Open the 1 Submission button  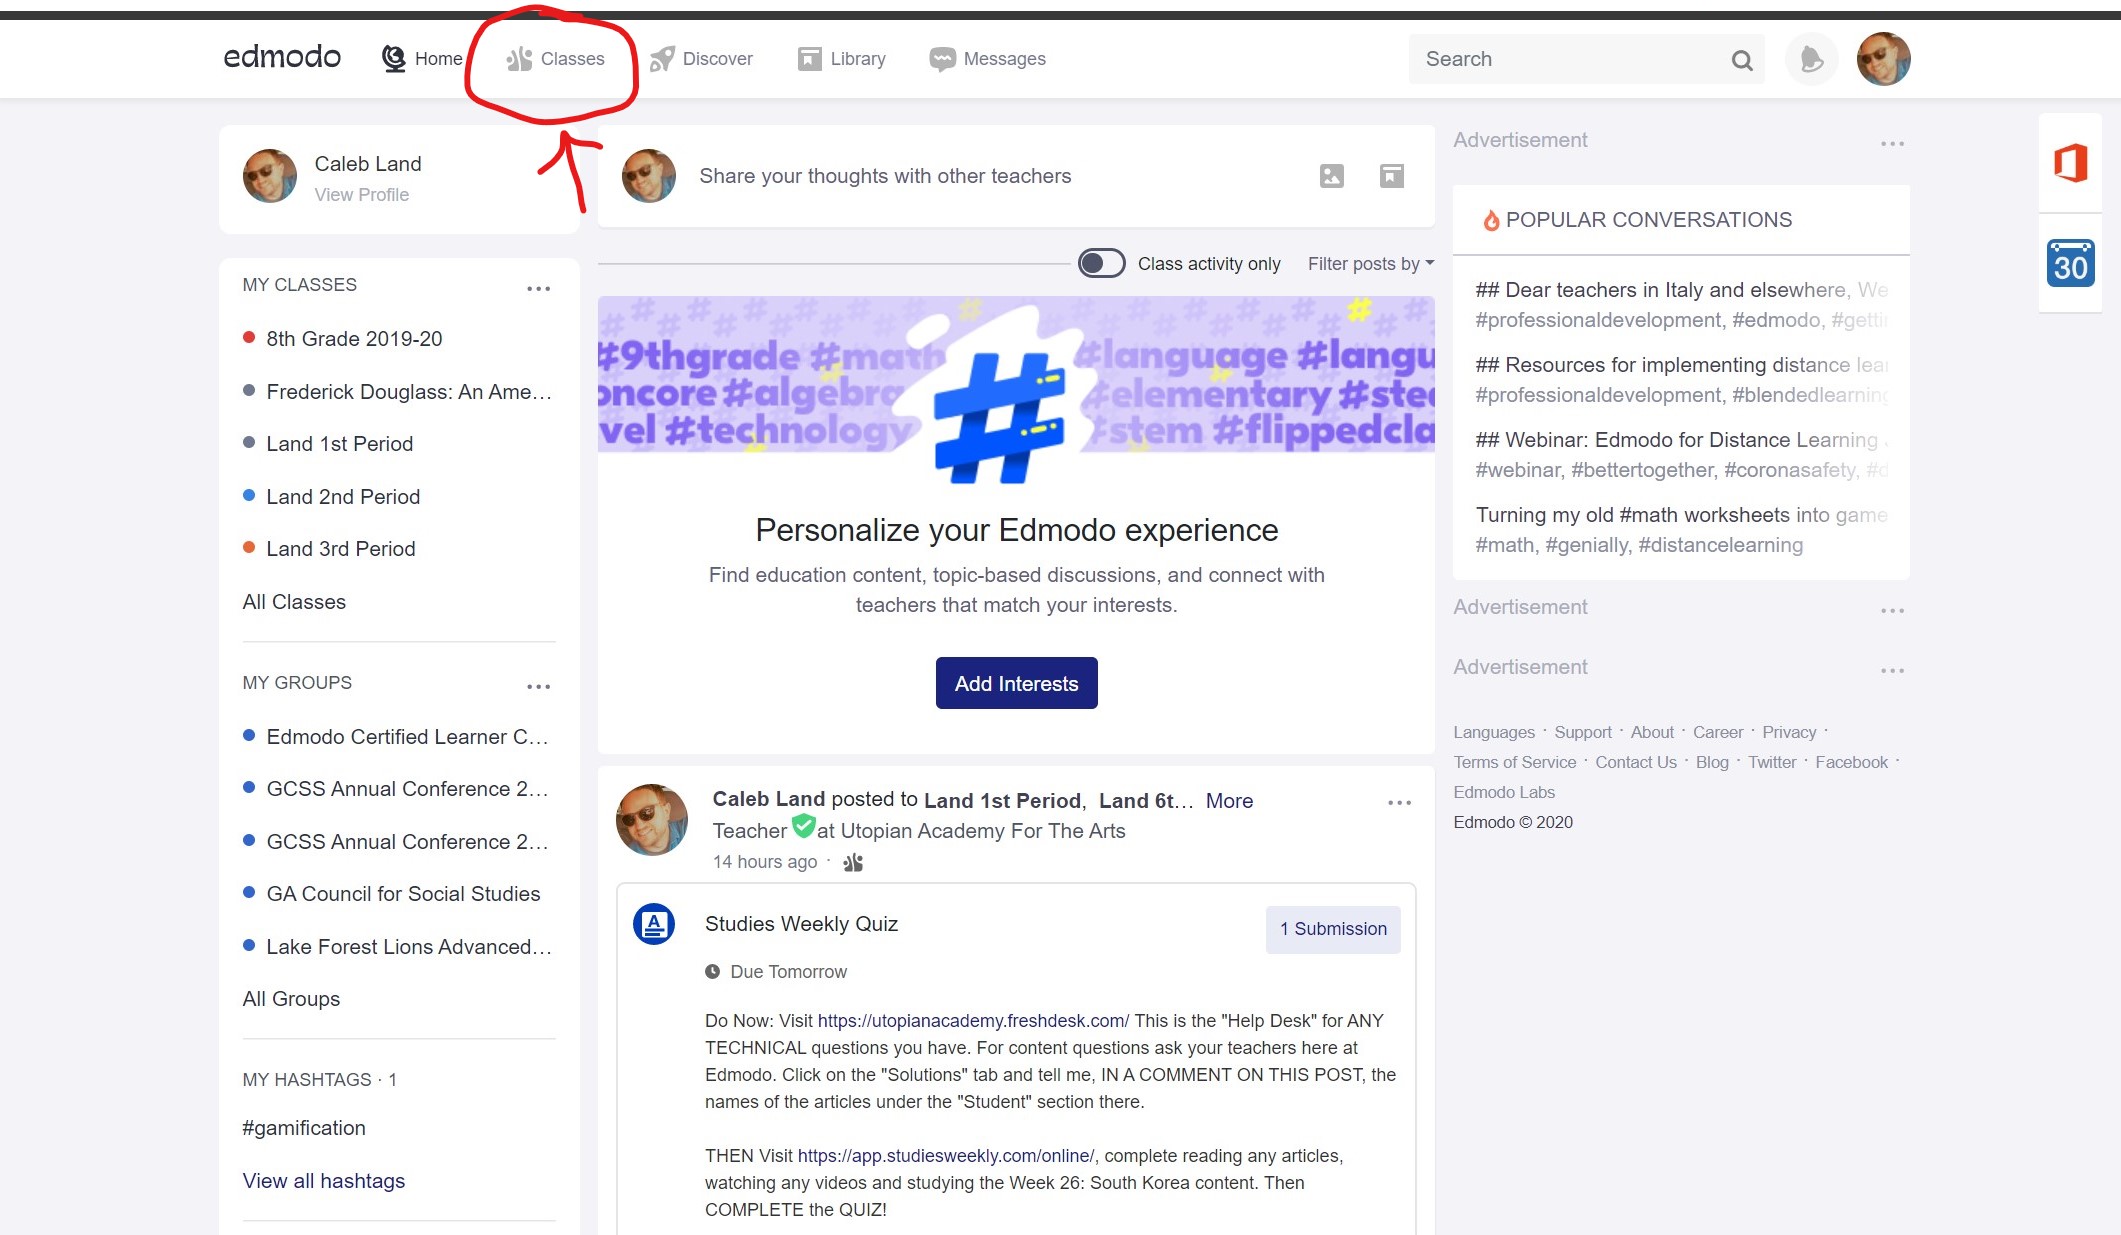(x=1332, y=929)
